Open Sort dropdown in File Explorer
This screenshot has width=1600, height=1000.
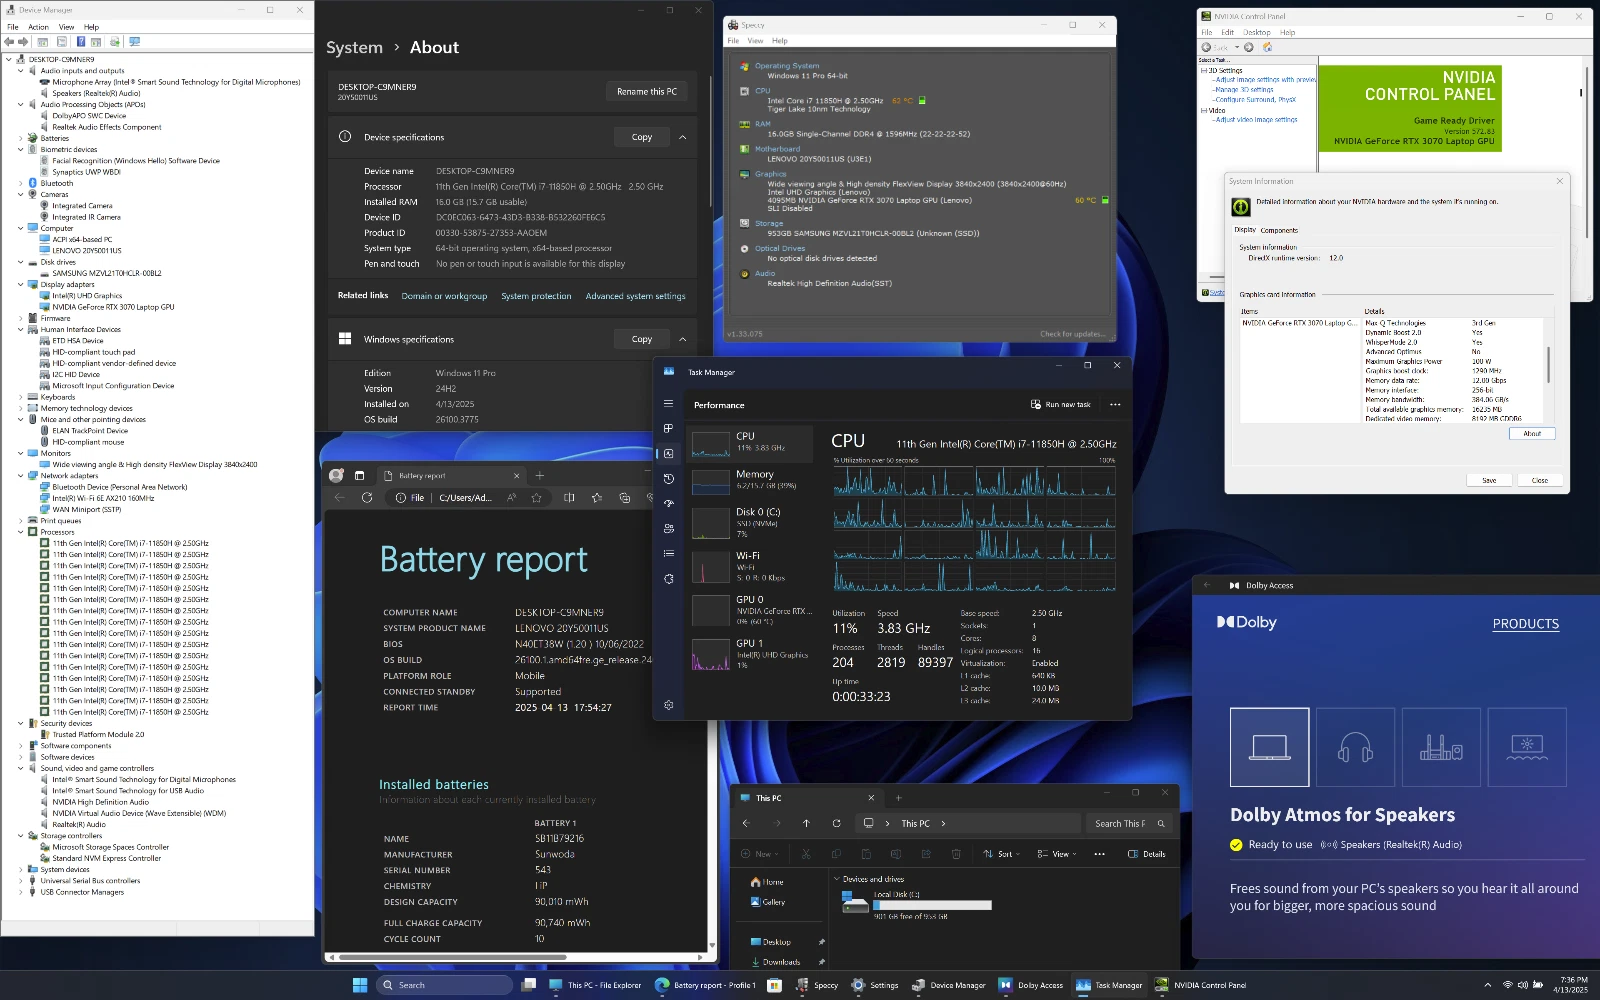pos(1001,854)
